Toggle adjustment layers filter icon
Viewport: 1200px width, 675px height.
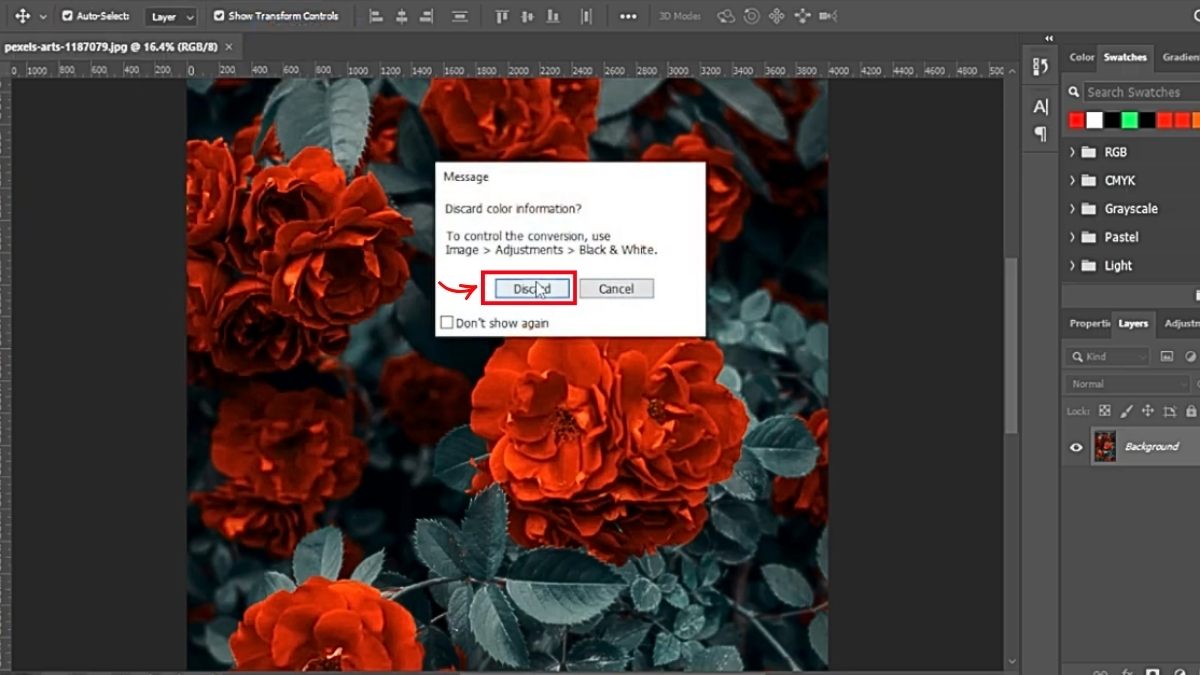[1191, 356]
